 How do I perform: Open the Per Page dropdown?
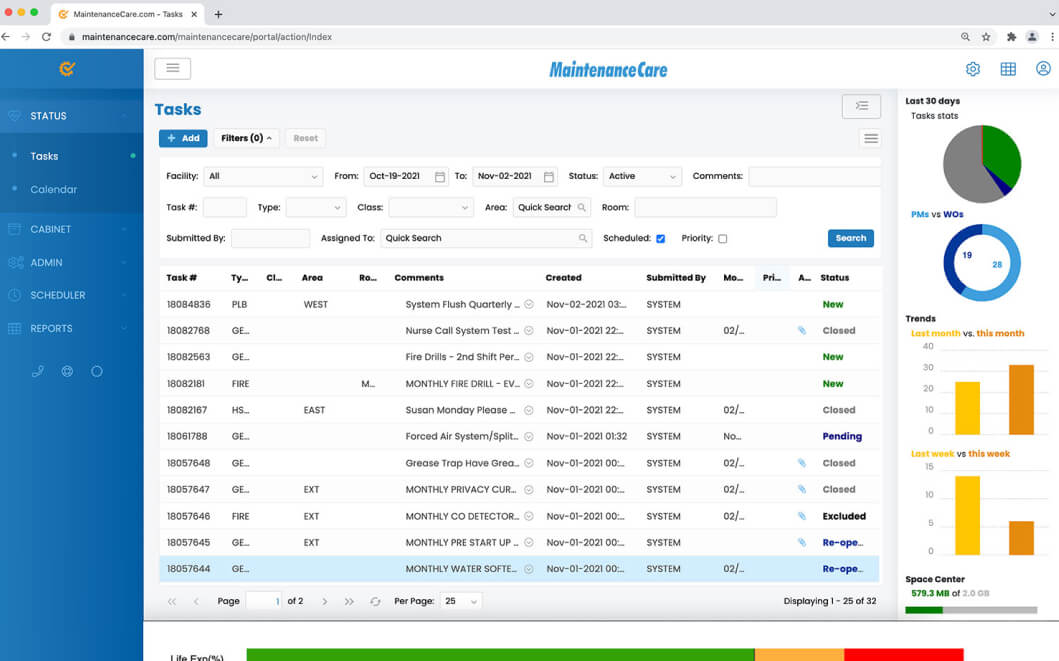click(x=461, y=601)
